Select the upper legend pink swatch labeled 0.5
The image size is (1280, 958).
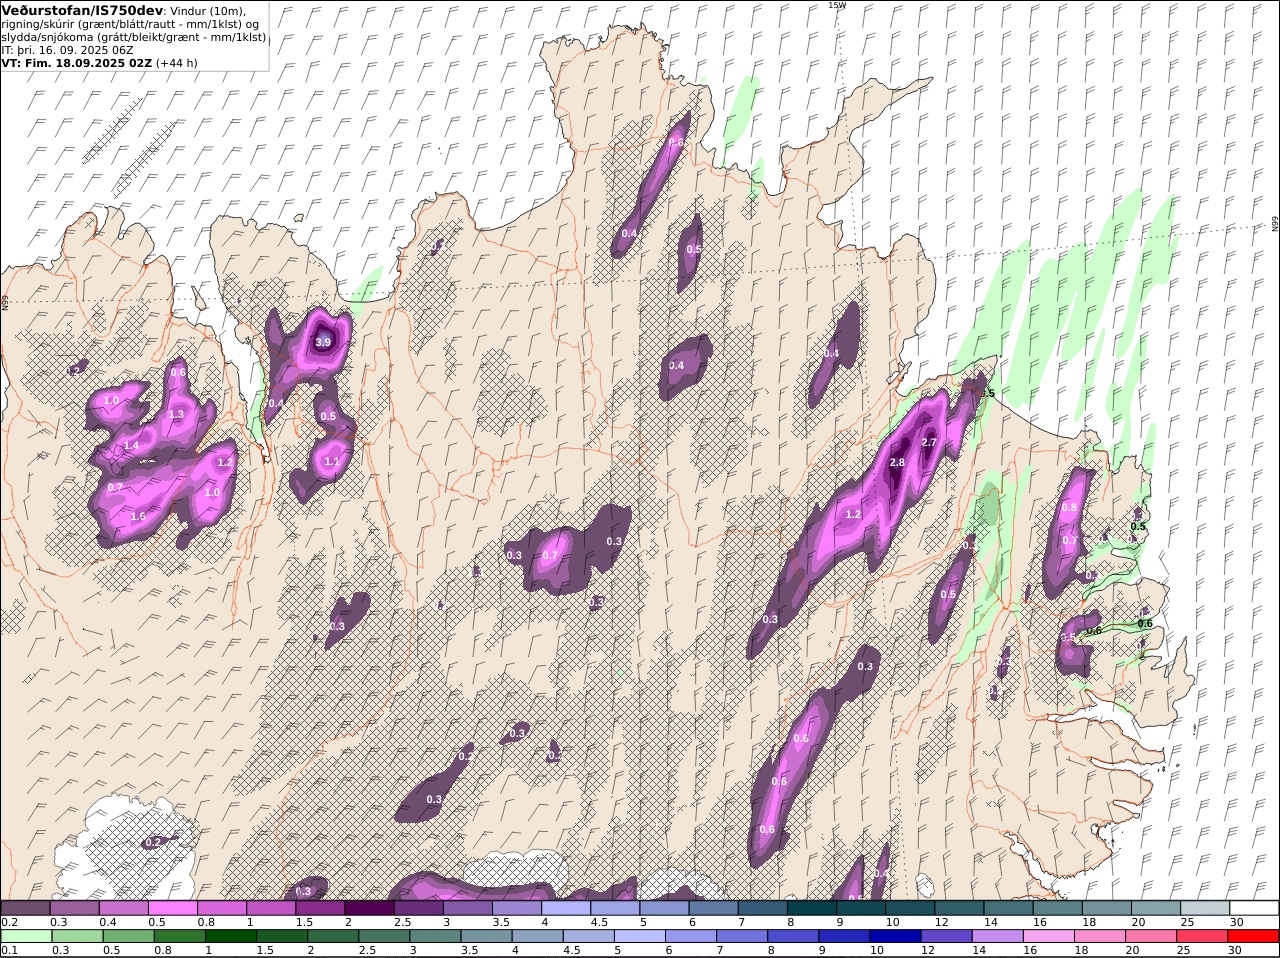[173, 908]
